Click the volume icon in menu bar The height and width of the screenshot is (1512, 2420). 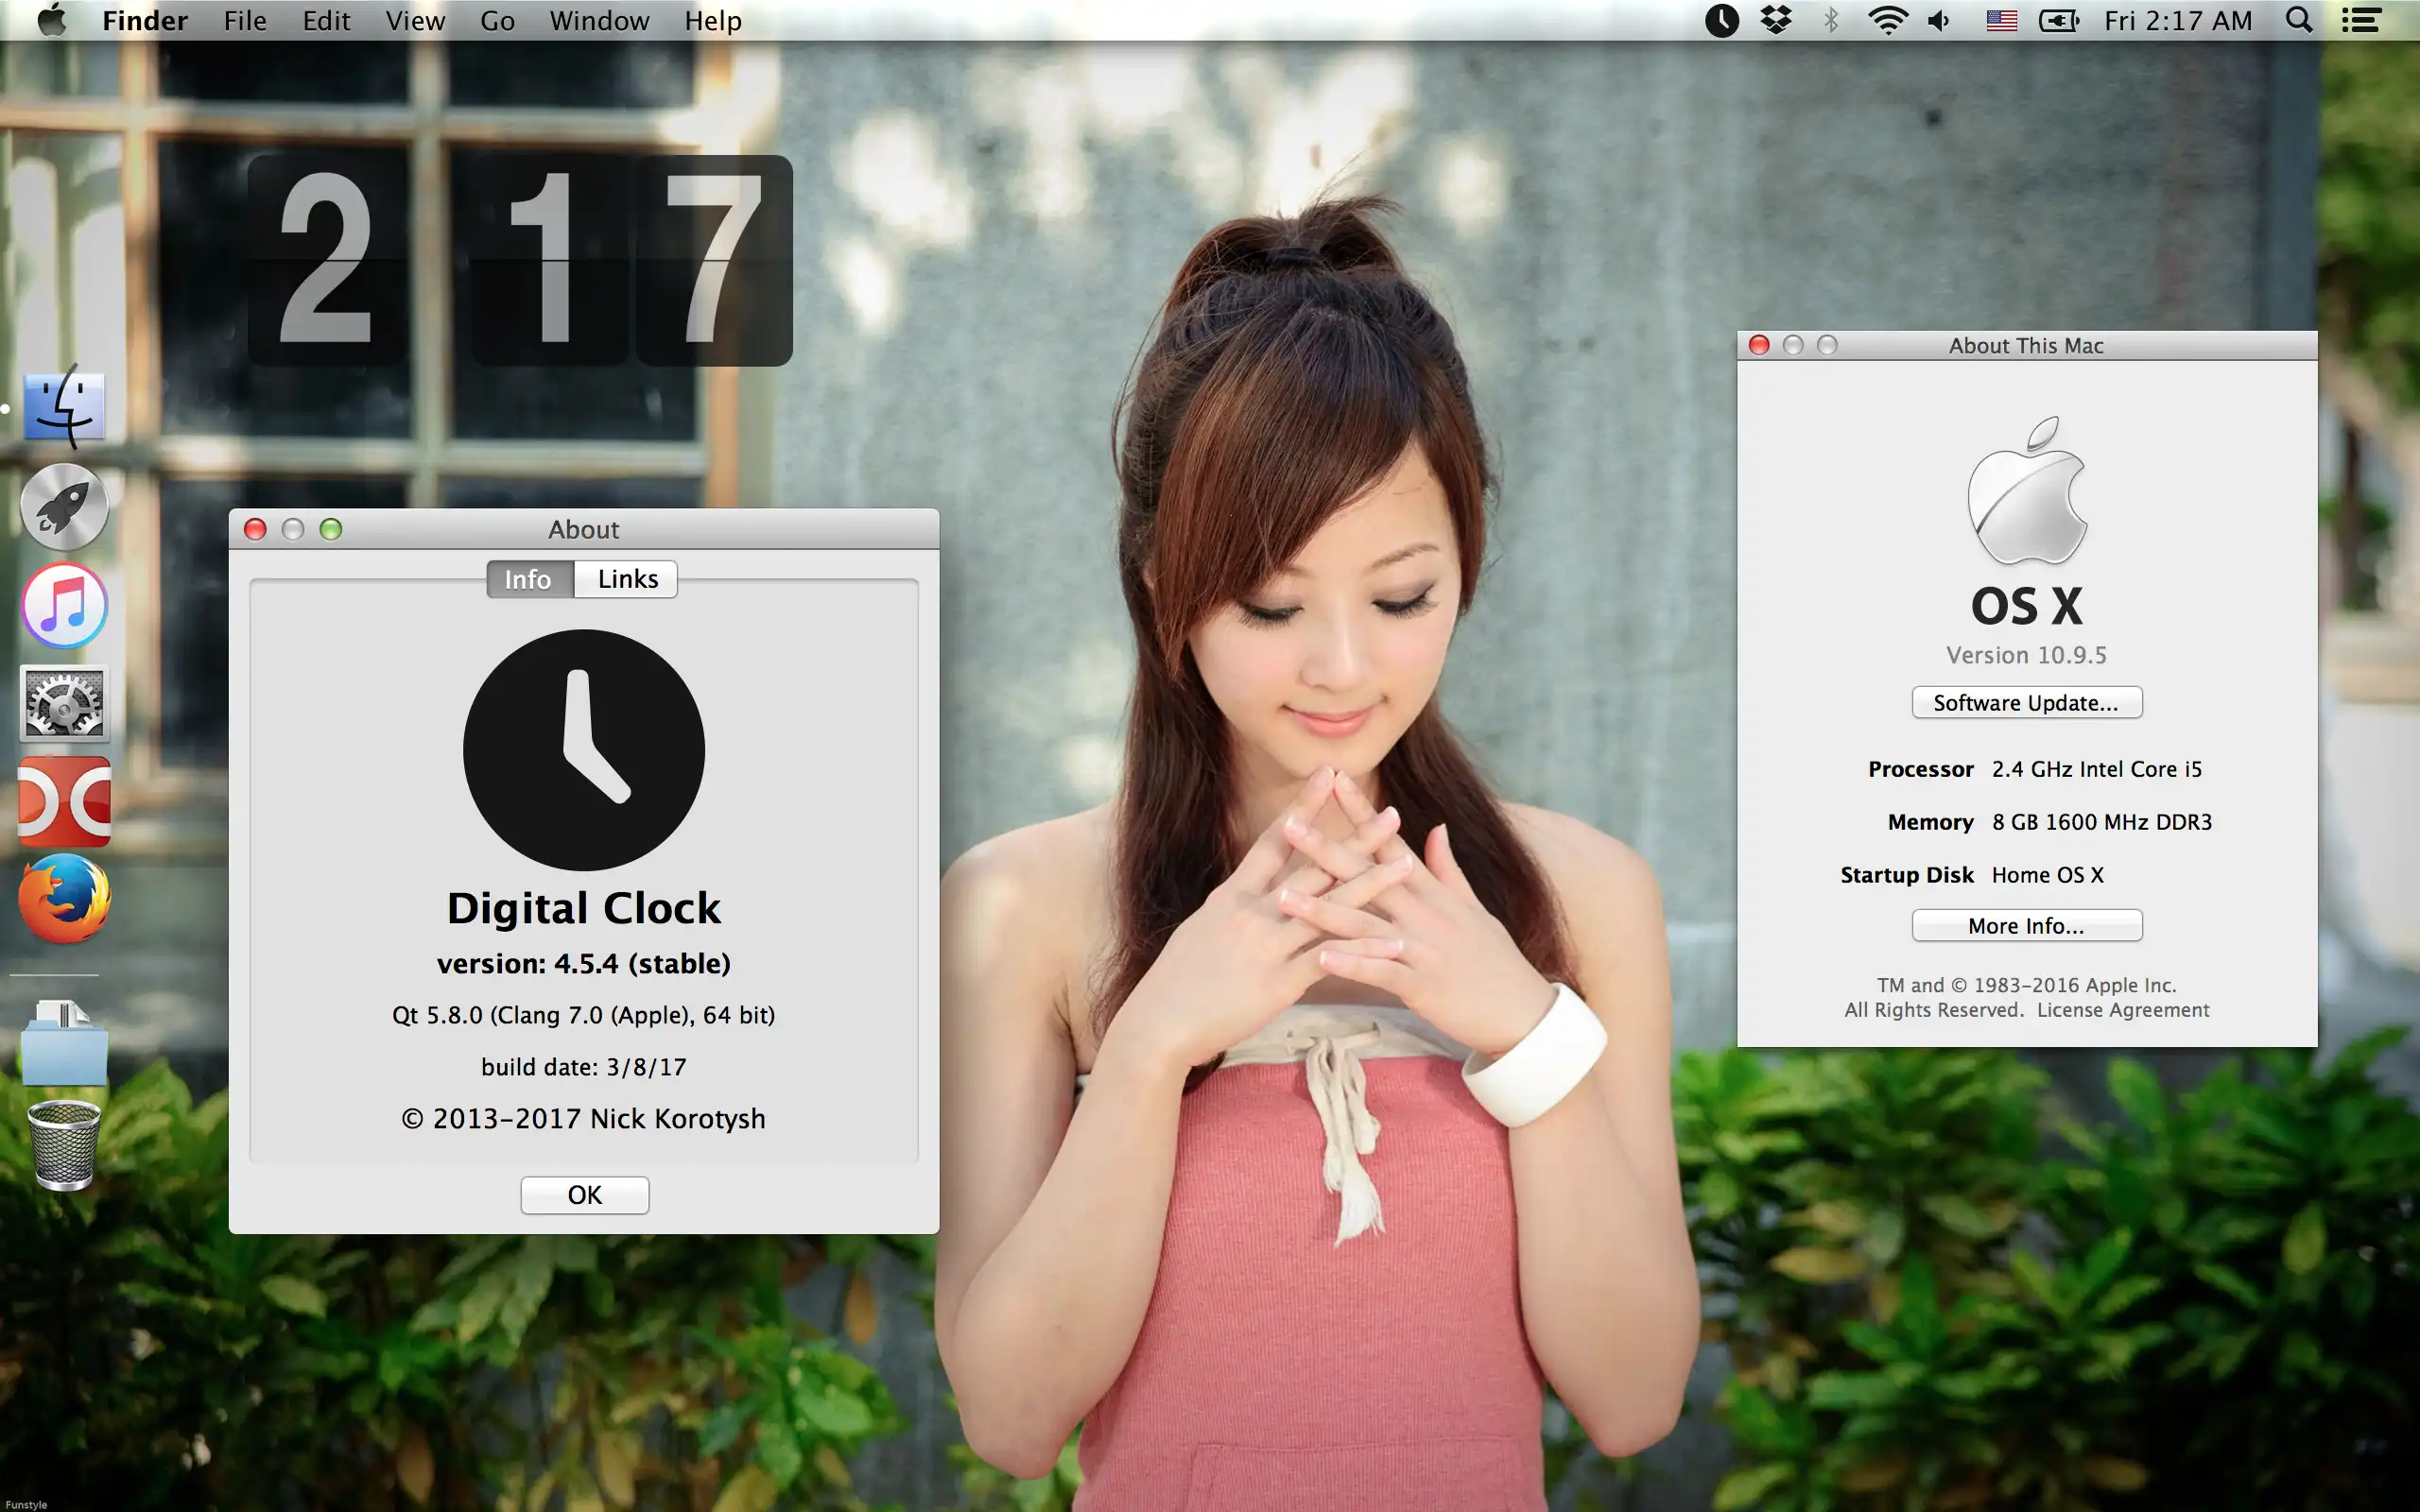click(1937, 19)
